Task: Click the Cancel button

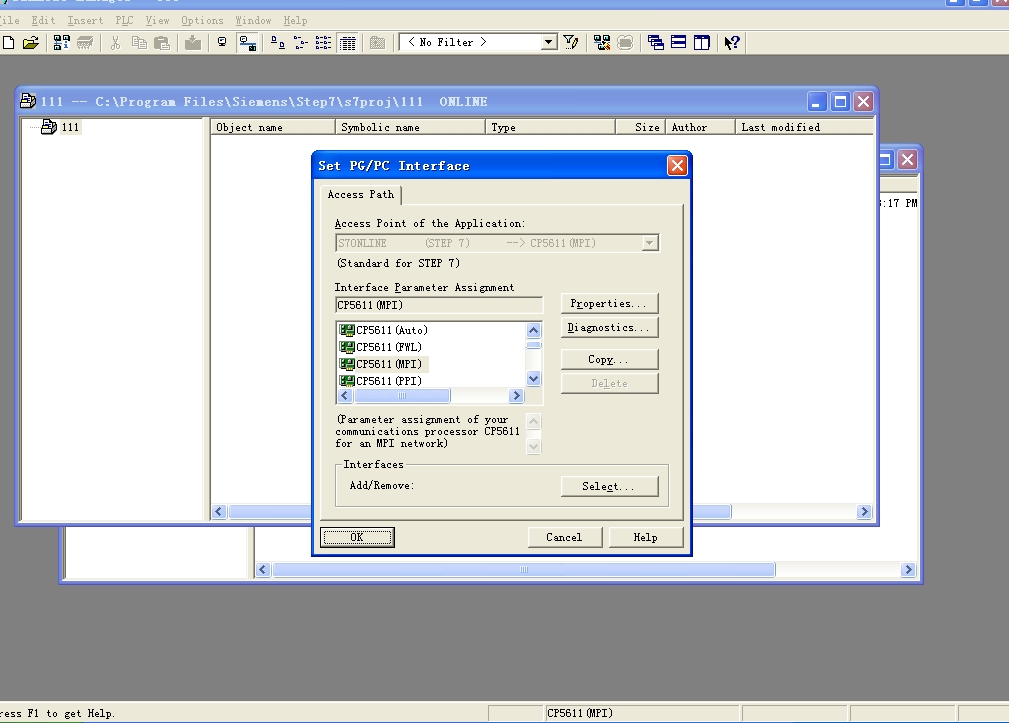Action: click(564, 537)
